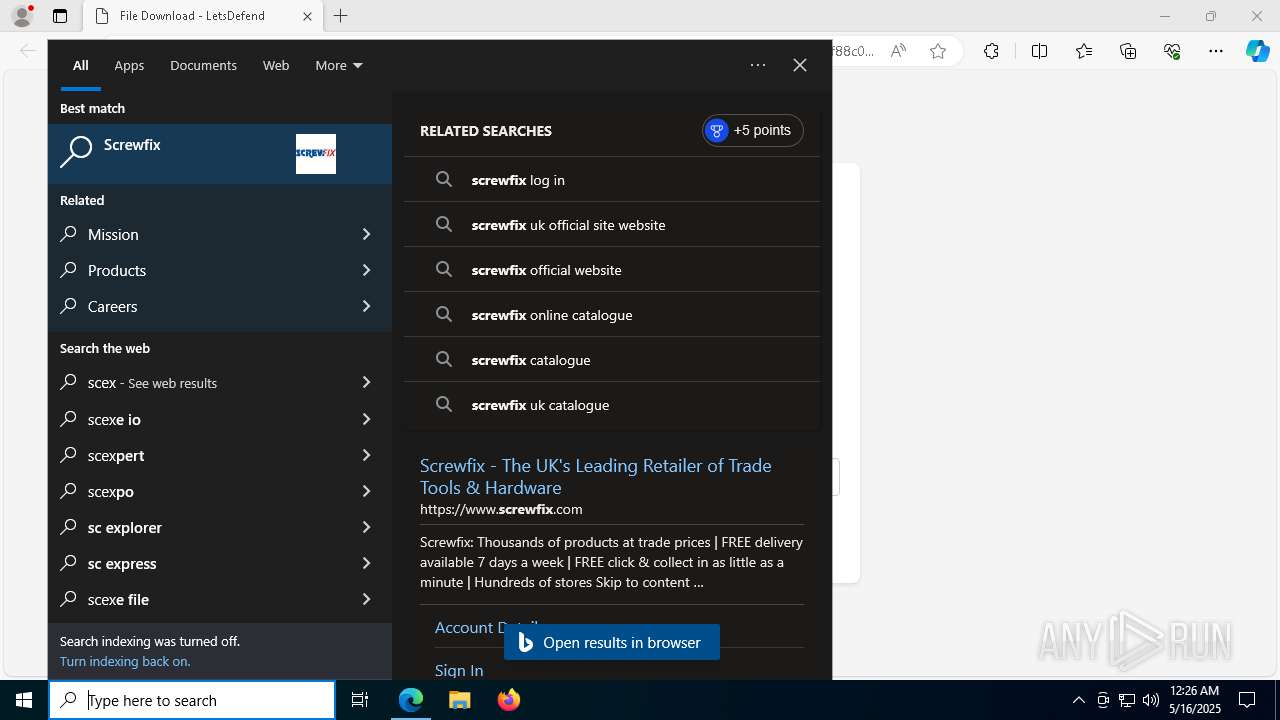1280x720 pixels.
Task: Open the Start menu Windows icon
Action: pos(24,700)
